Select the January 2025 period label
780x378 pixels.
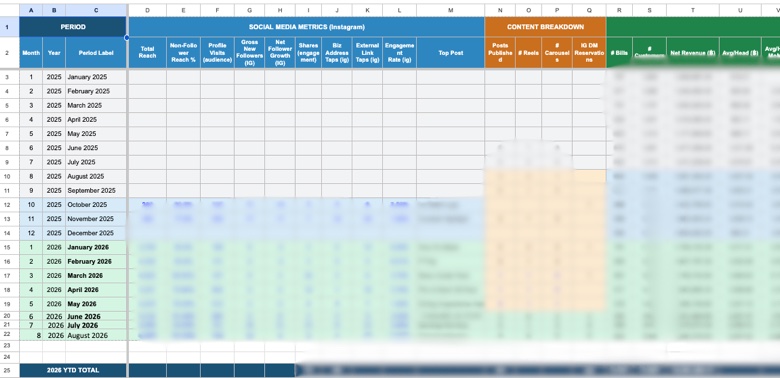coord(96,77)
